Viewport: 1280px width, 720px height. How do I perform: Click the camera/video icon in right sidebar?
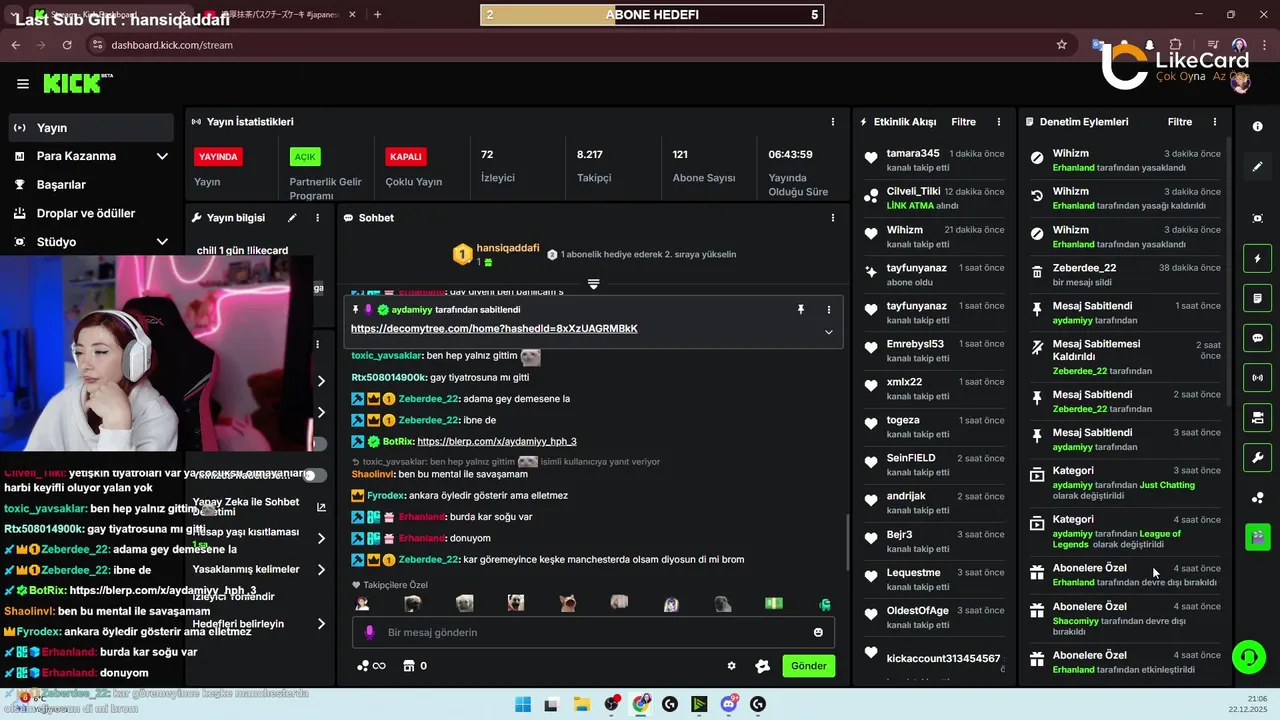pyautogui.click(x=1257, y=417)
